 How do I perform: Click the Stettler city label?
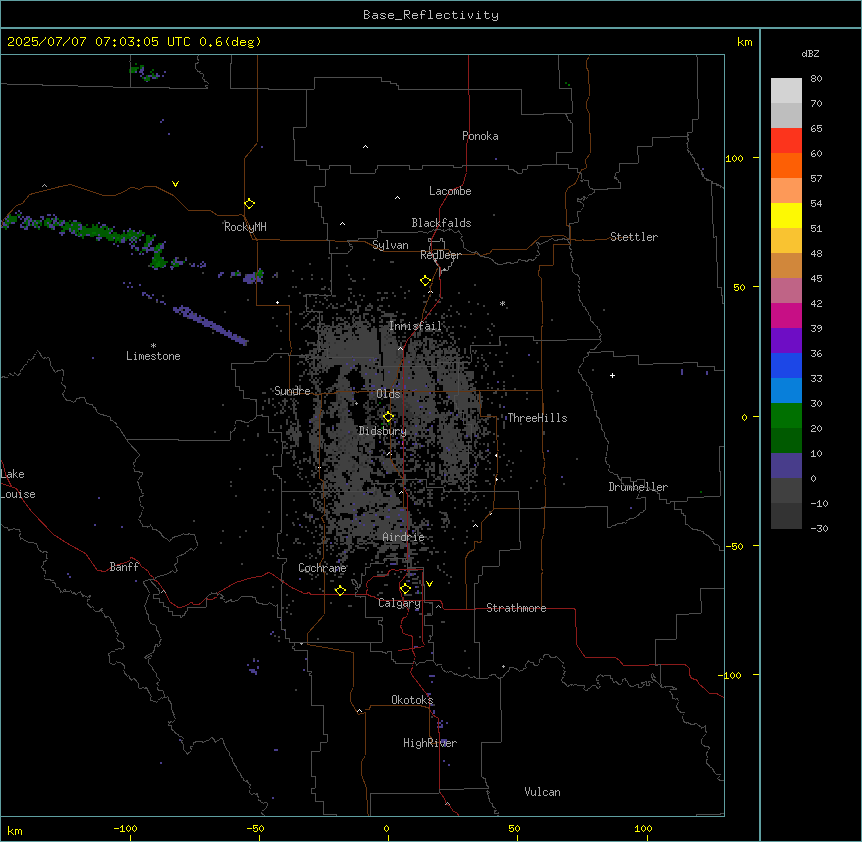(x=634, y=237)
